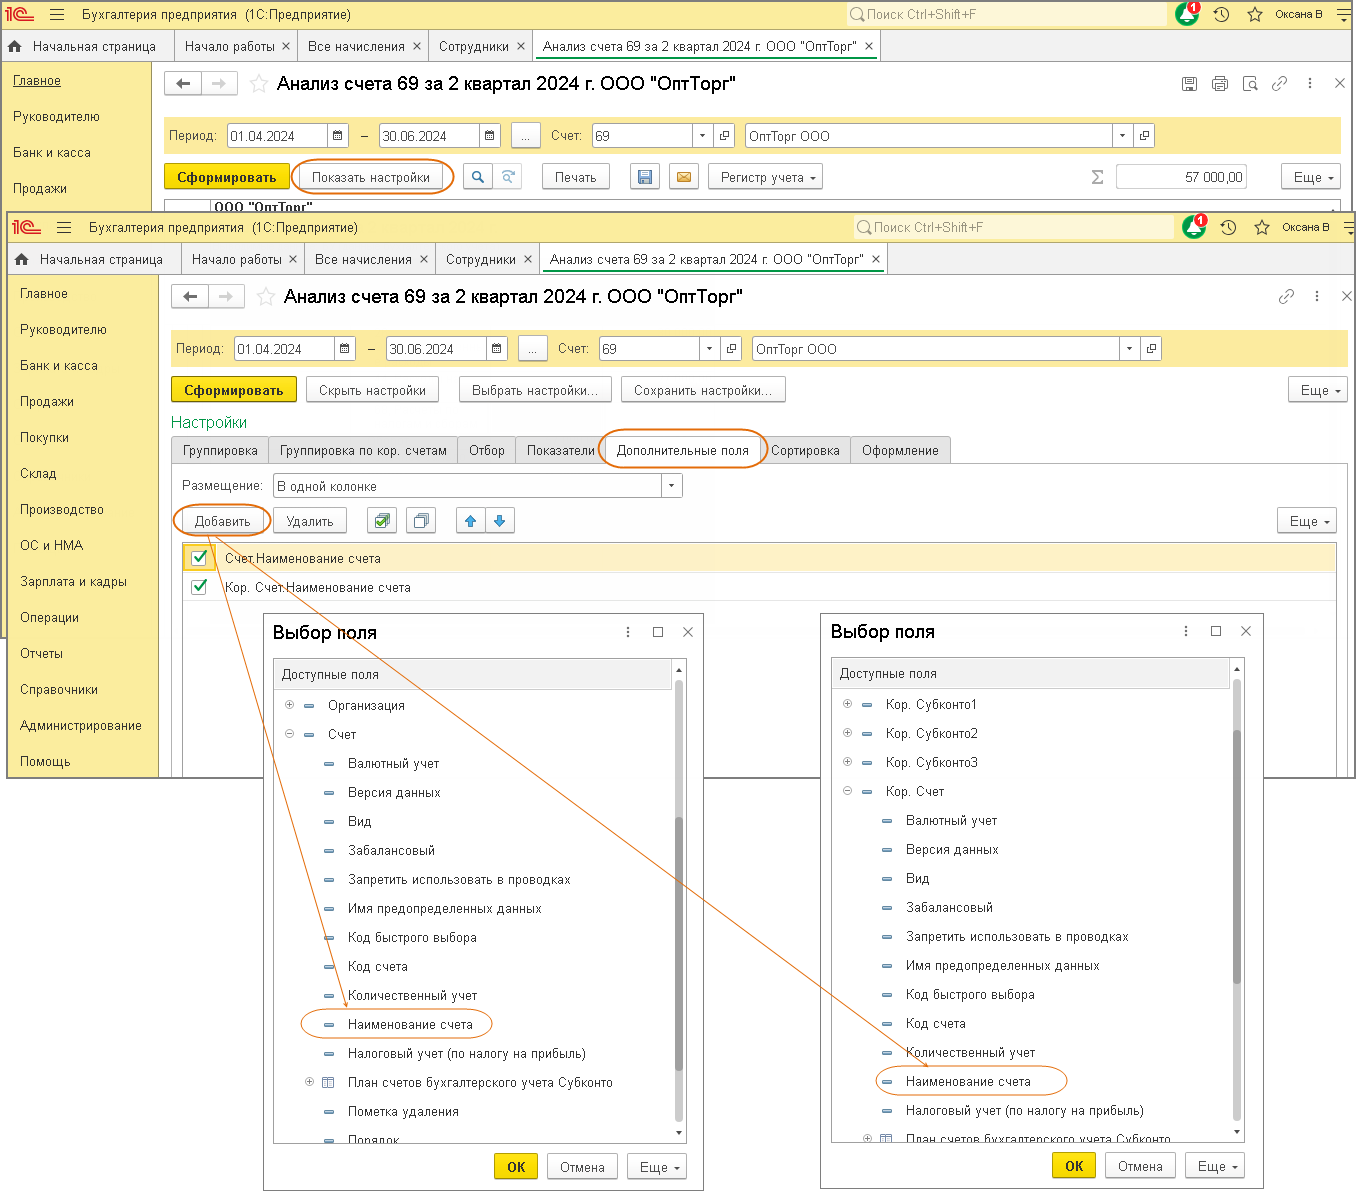
Task: Click the notification bell in the front window header
Action: 1194,227
